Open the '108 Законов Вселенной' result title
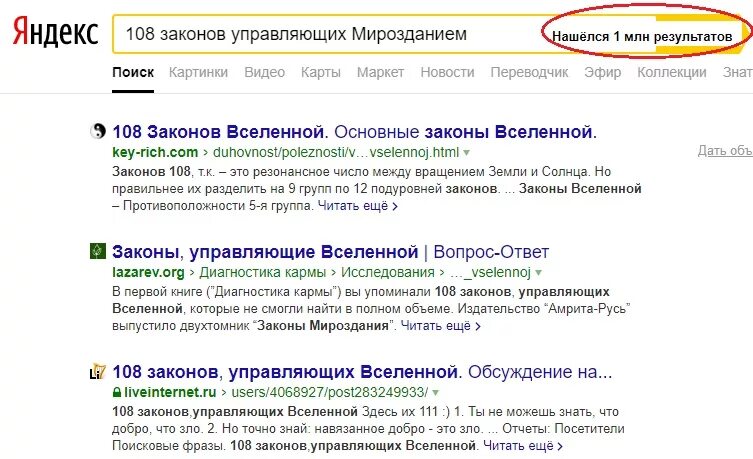 point(354,132)
